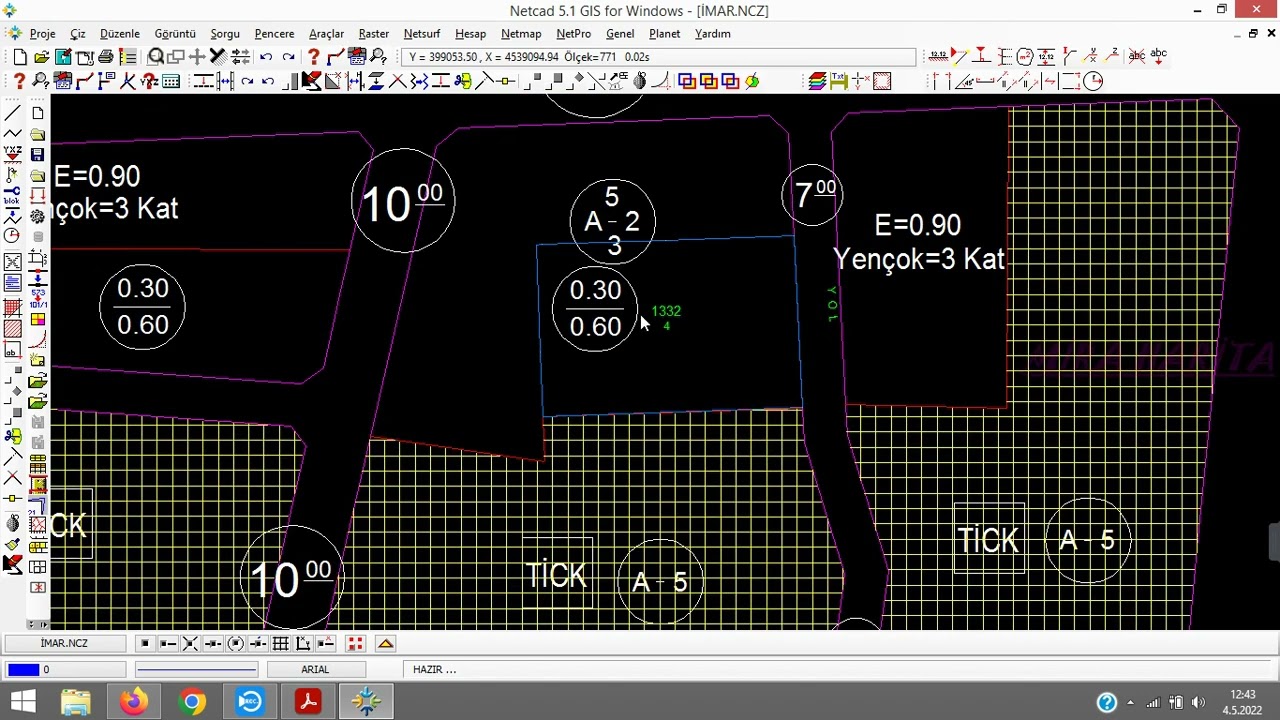
Task: Click the blue layer color swatch
Action: tap(23, 669)
